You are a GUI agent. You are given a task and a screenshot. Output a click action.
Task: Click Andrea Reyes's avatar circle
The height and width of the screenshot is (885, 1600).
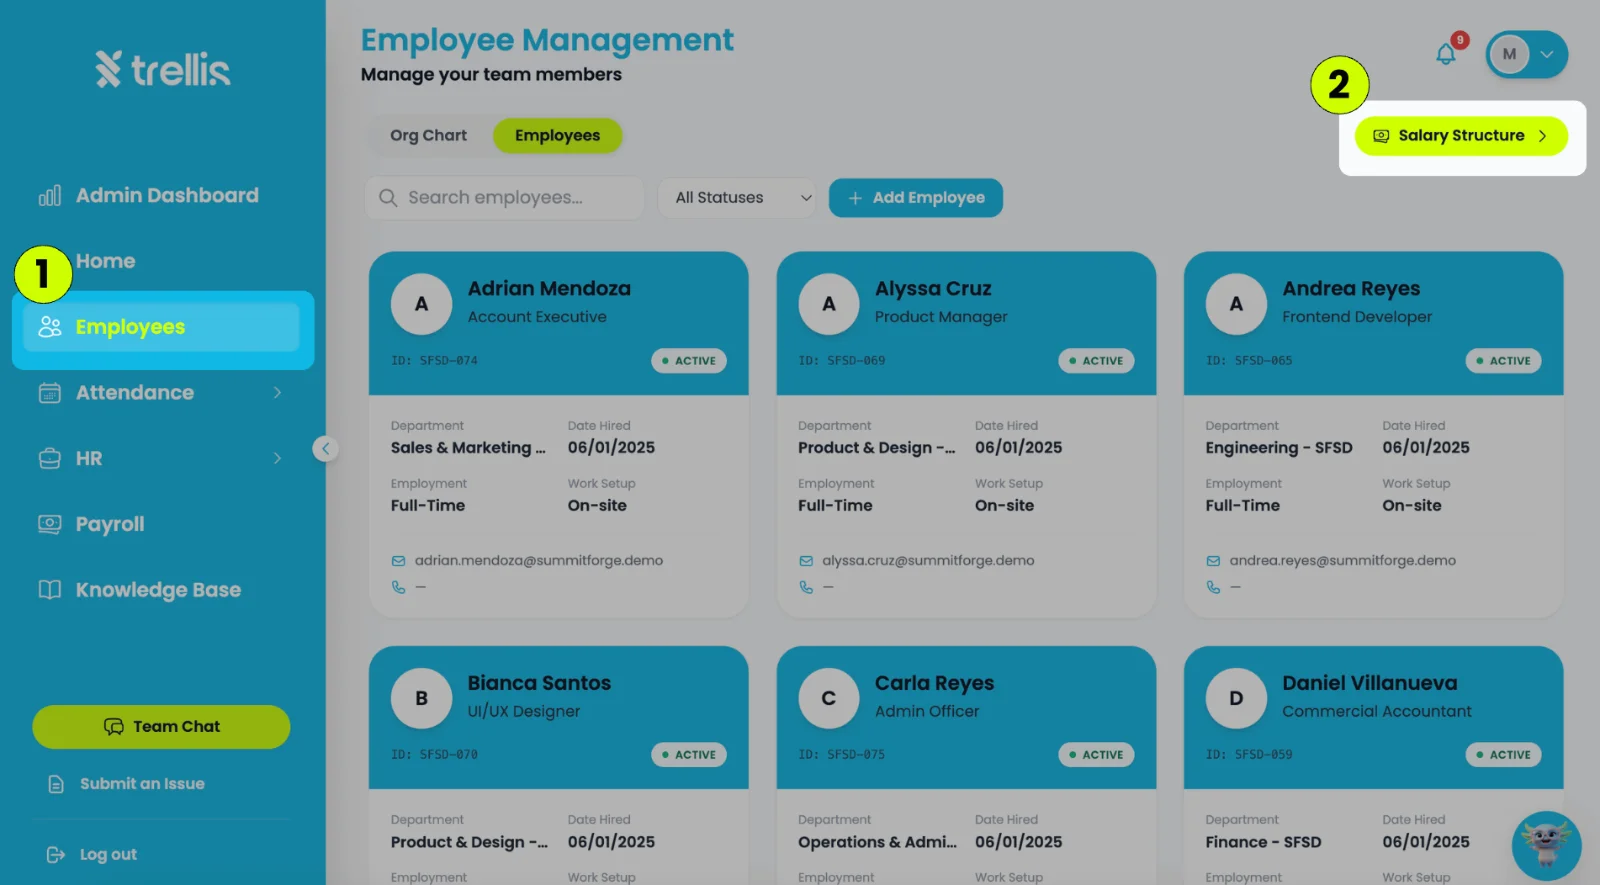click(1236, 304)
